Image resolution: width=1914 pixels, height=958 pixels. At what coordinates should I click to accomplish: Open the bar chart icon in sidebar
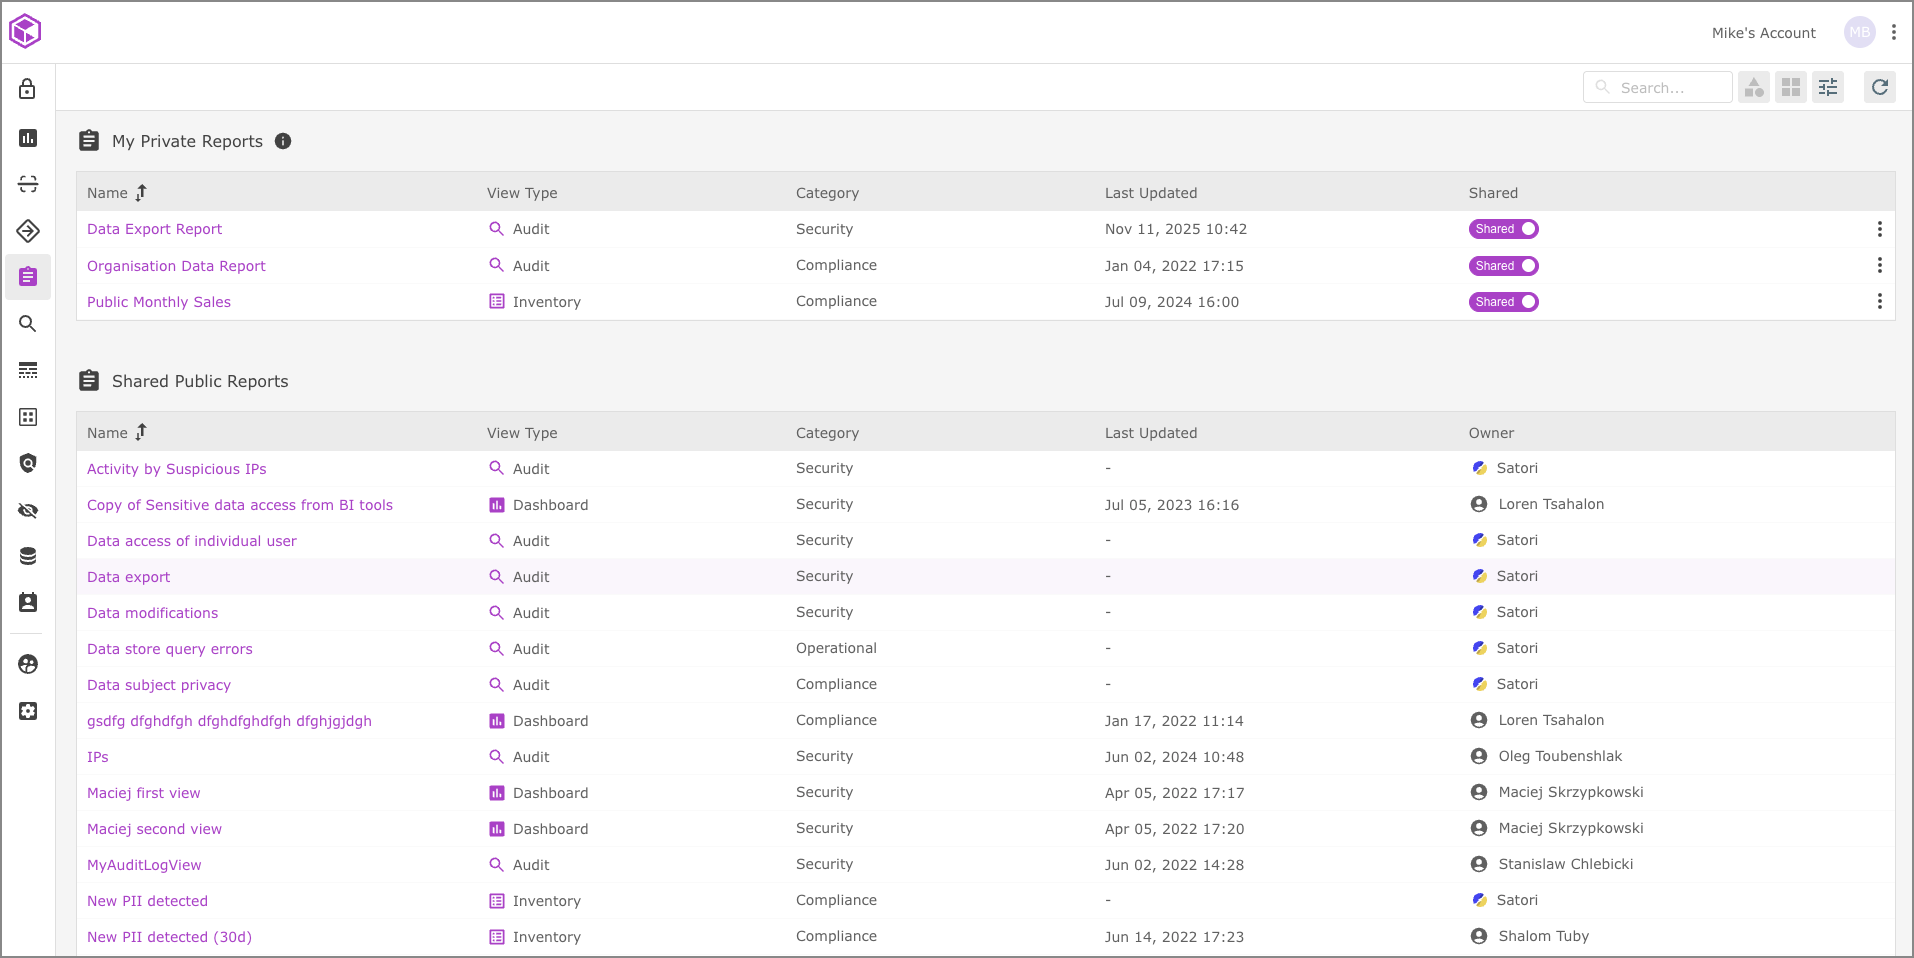coord(28,138)
